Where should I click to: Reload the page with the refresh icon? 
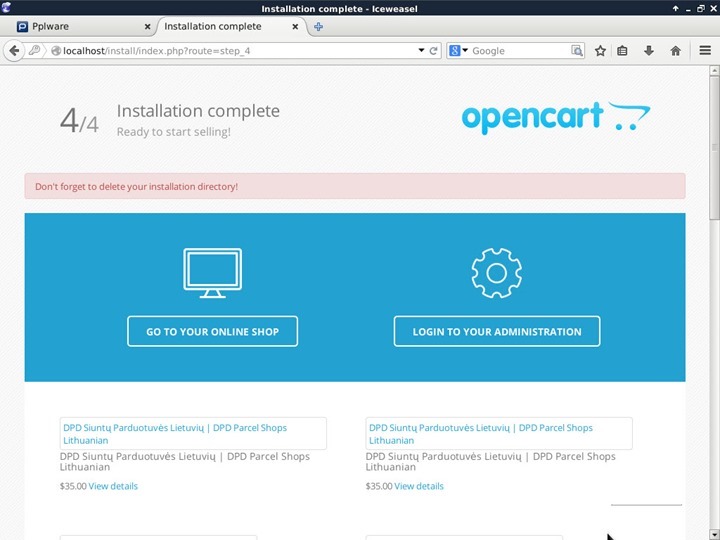click(433, 51)
